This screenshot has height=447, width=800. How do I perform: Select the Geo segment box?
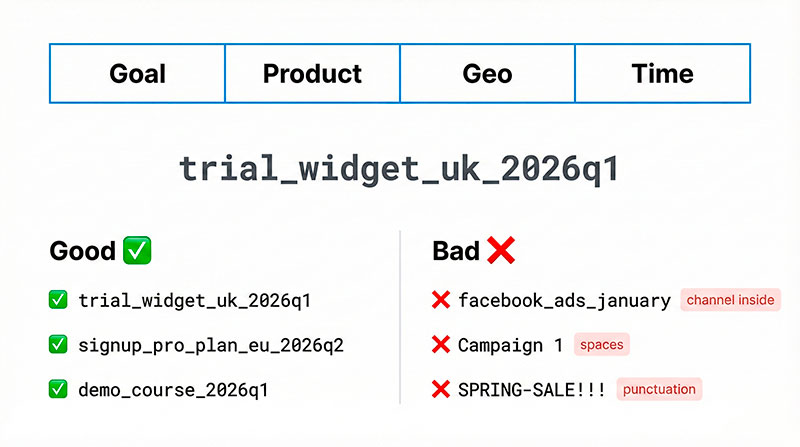coord(487,73)
